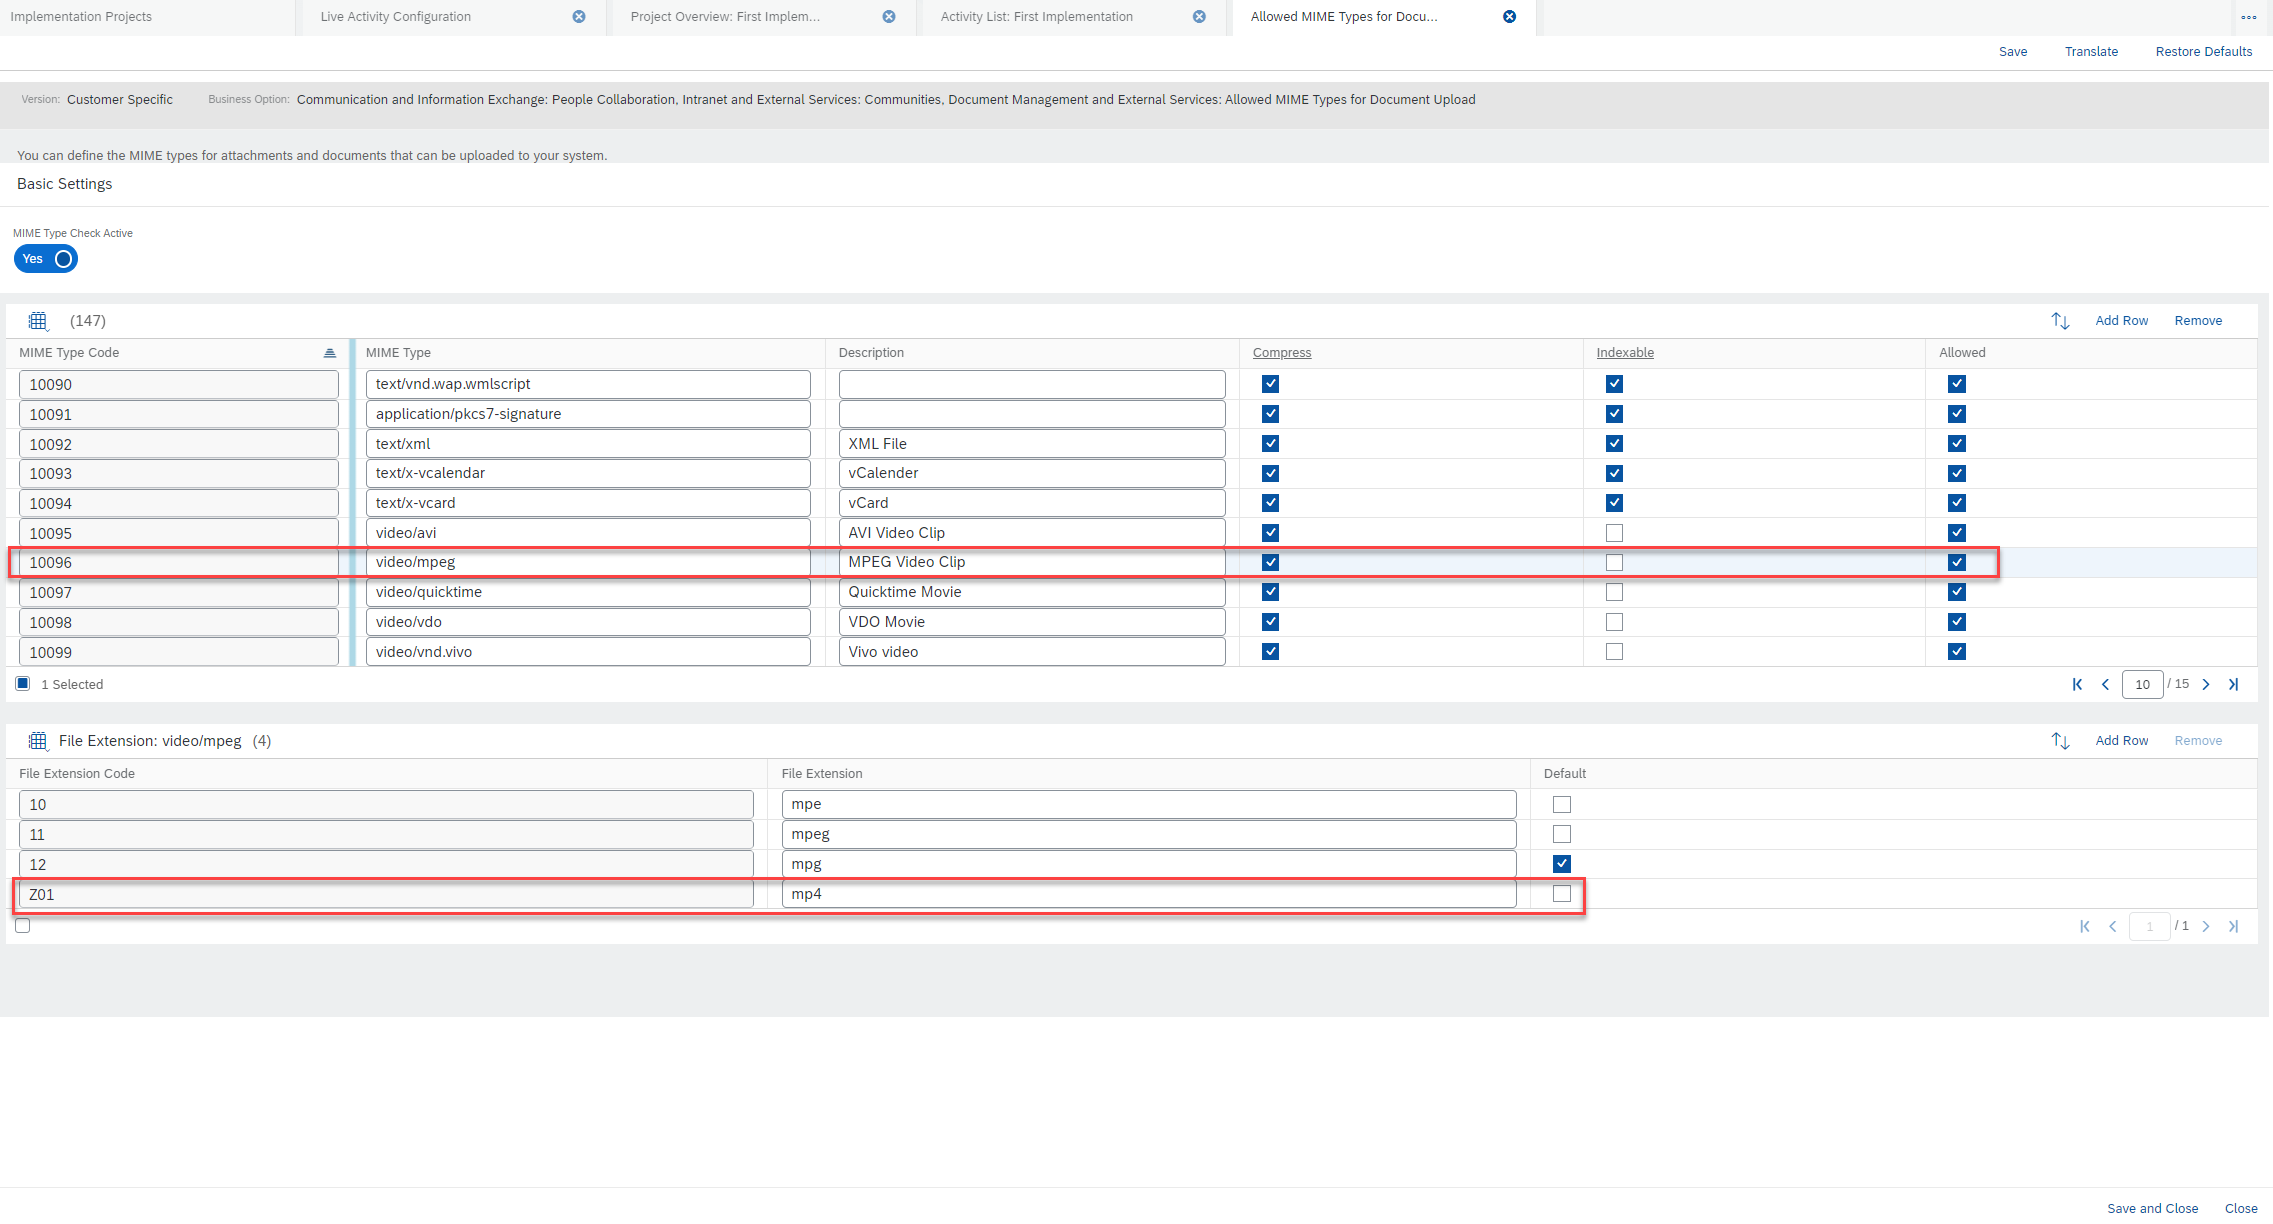Open MIME type table settings grid icon
The height and width of the screenshot is (1224, 2273).
point(38,321)
